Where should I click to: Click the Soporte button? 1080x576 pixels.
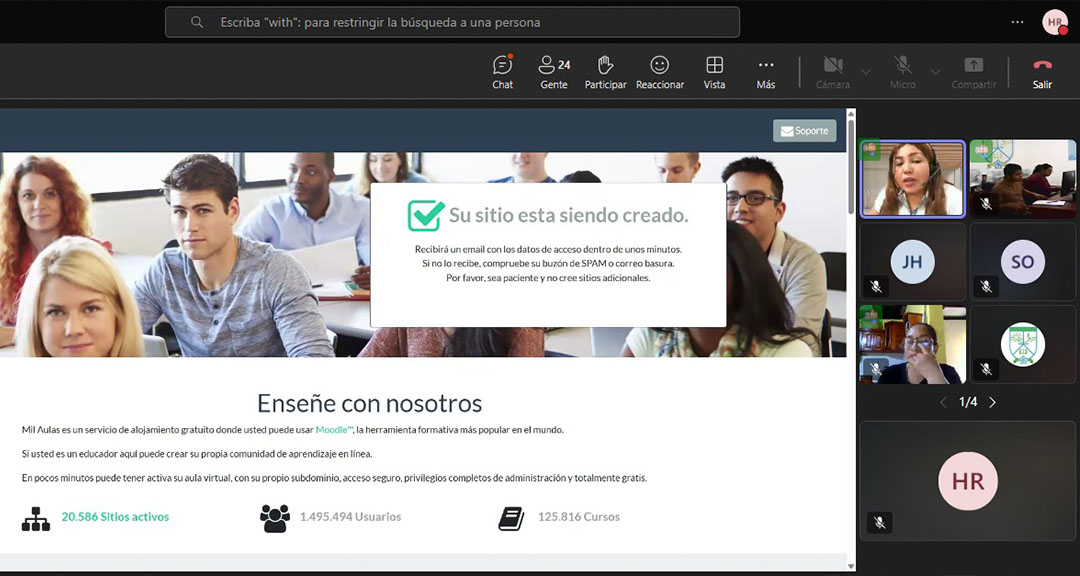coord(804,131)
